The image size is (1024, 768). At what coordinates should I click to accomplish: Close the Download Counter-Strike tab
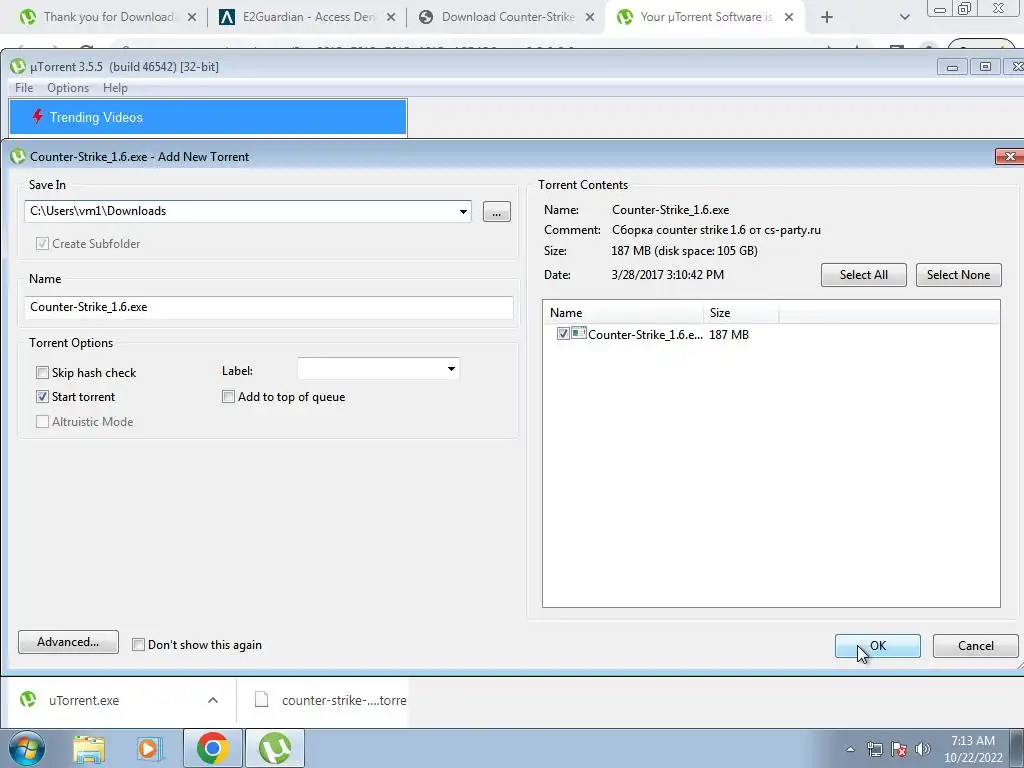(x=590, y=18)
